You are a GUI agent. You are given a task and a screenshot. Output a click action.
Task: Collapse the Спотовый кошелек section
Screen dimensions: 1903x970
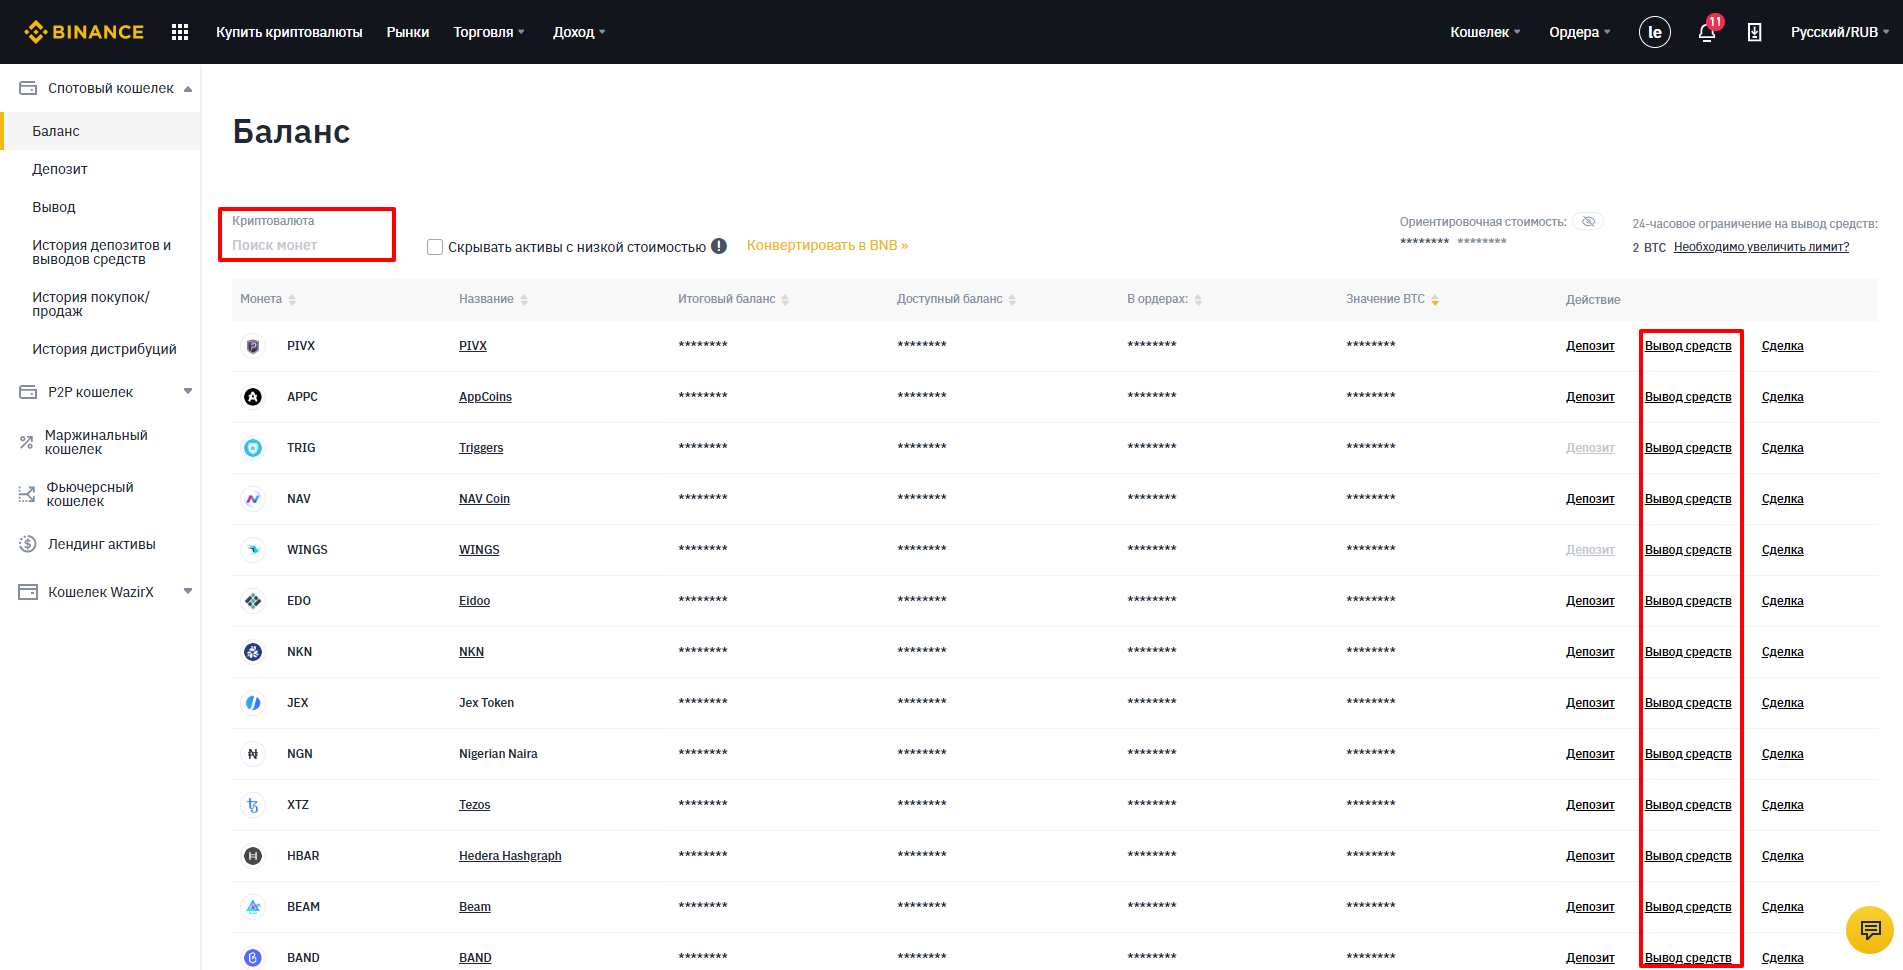point(188,89)
